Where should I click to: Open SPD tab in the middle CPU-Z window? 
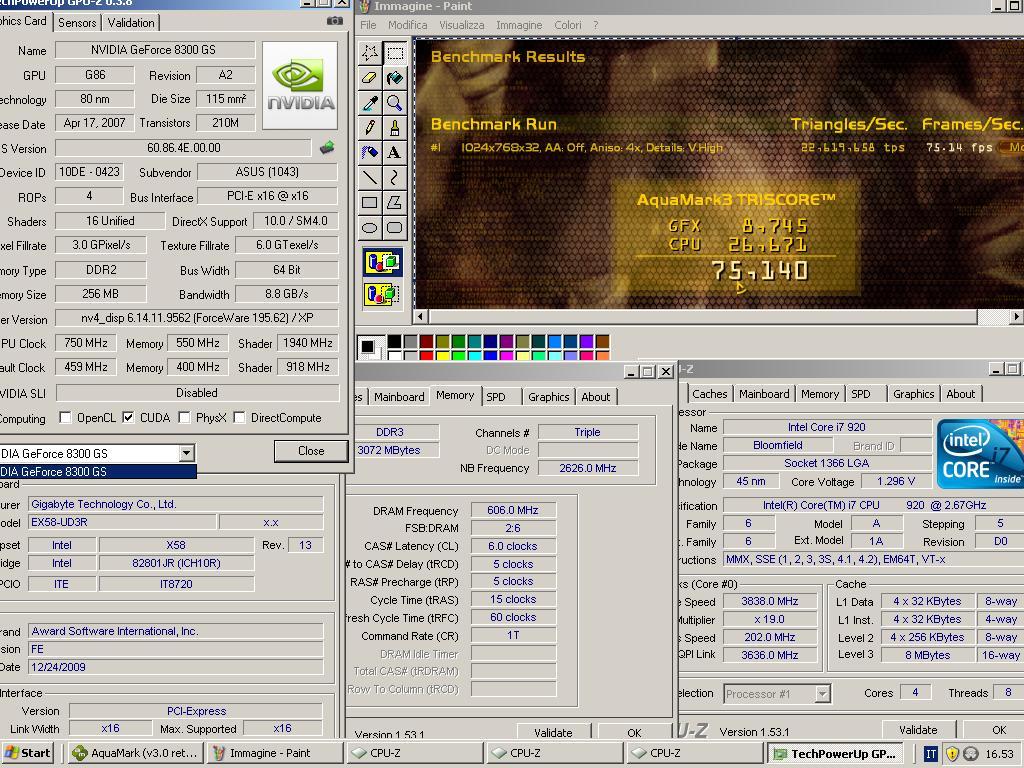pyautogui.click(x=496, y=396)
